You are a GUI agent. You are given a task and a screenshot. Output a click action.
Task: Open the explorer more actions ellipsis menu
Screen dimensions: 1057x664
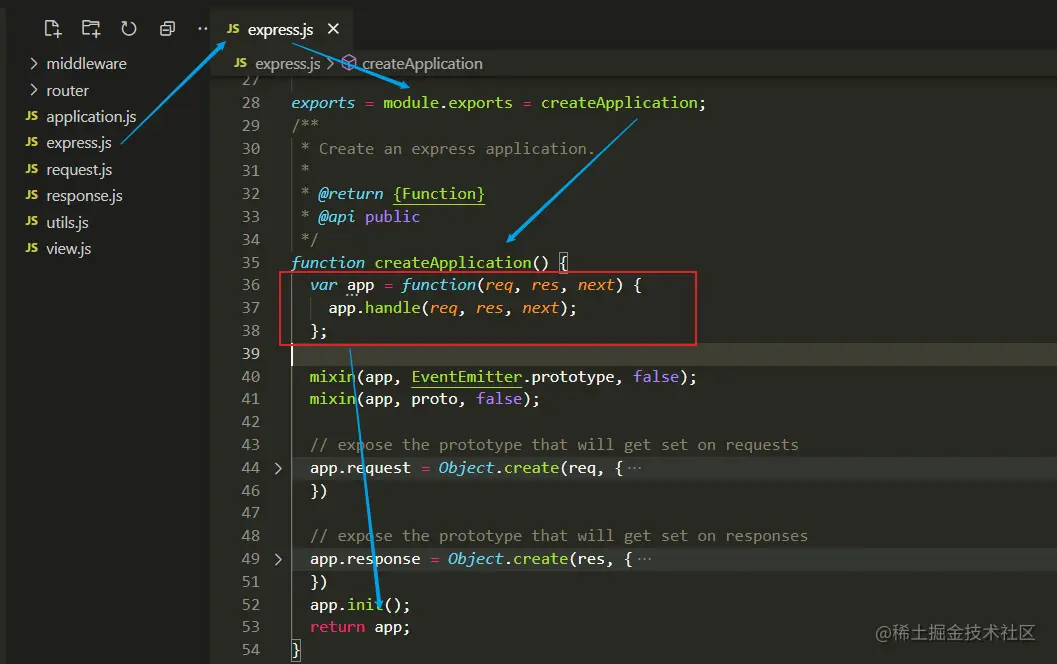pyautogui.click(x=202, y=28)
